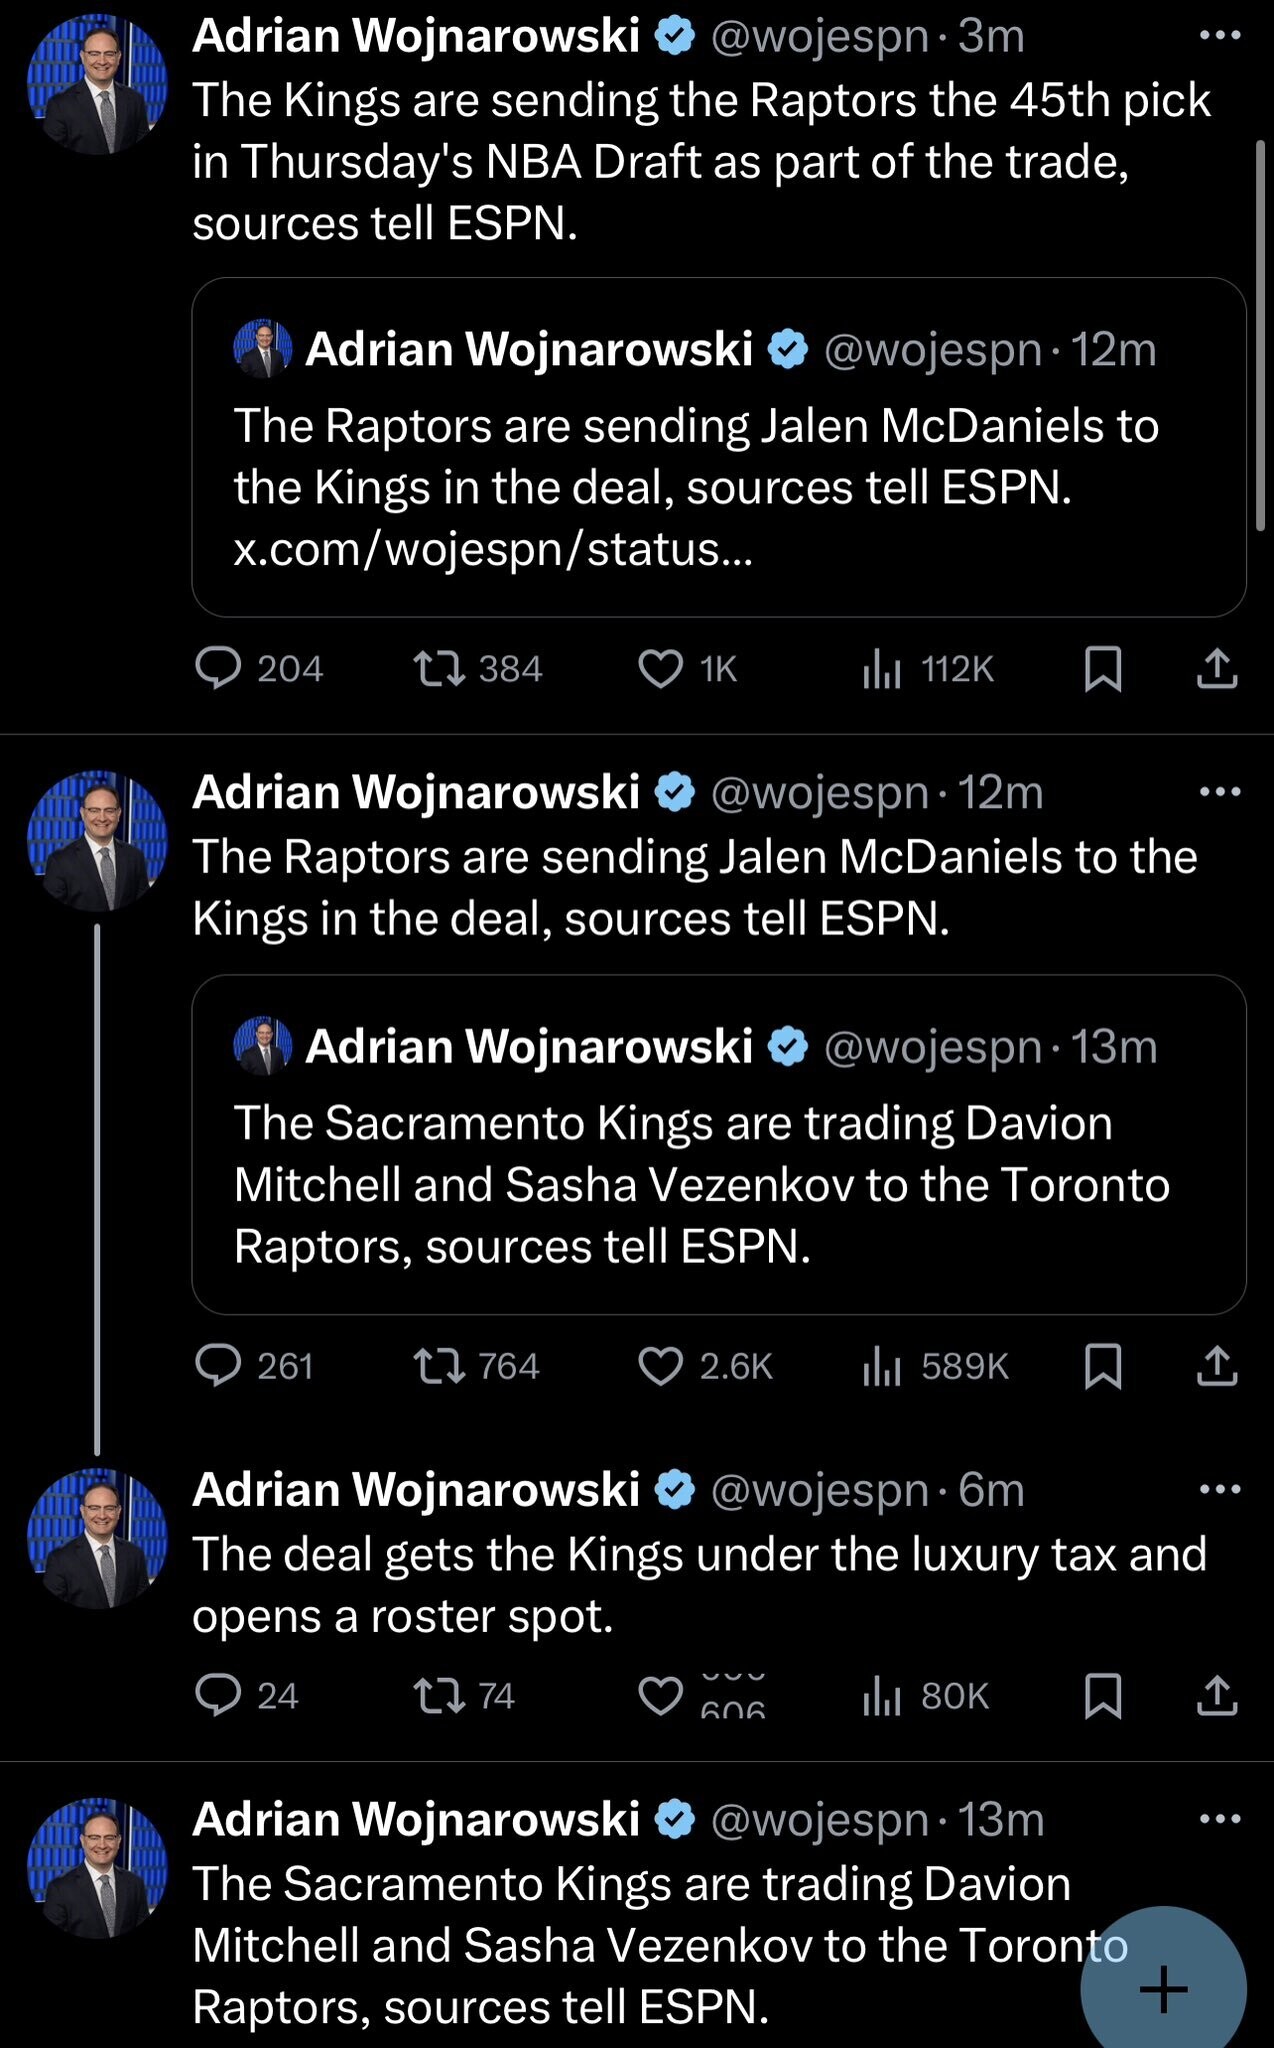Share the 45th pick tweet
The width and height of the screenshot is (1274, 2048).
pos(1217,669)
